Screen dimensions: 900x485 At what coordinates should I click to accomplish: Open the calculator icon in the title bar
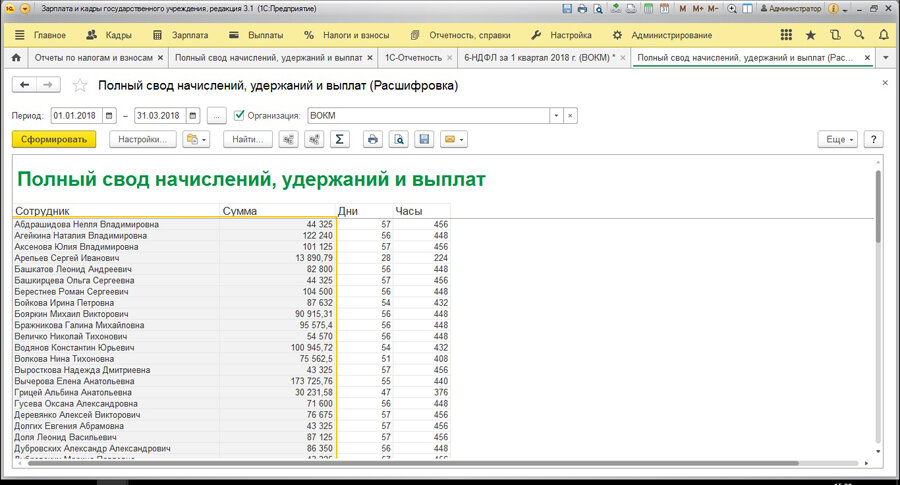point(648,9)
